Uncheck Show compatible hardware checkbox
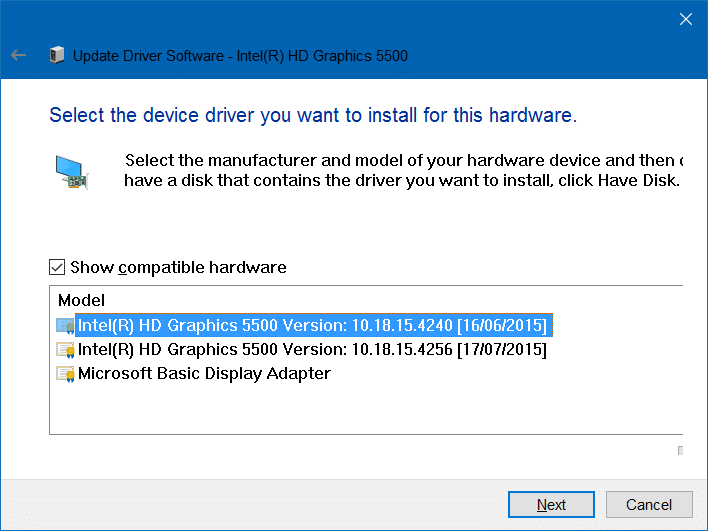Screen dimensions: 708x531 point(57,267)
